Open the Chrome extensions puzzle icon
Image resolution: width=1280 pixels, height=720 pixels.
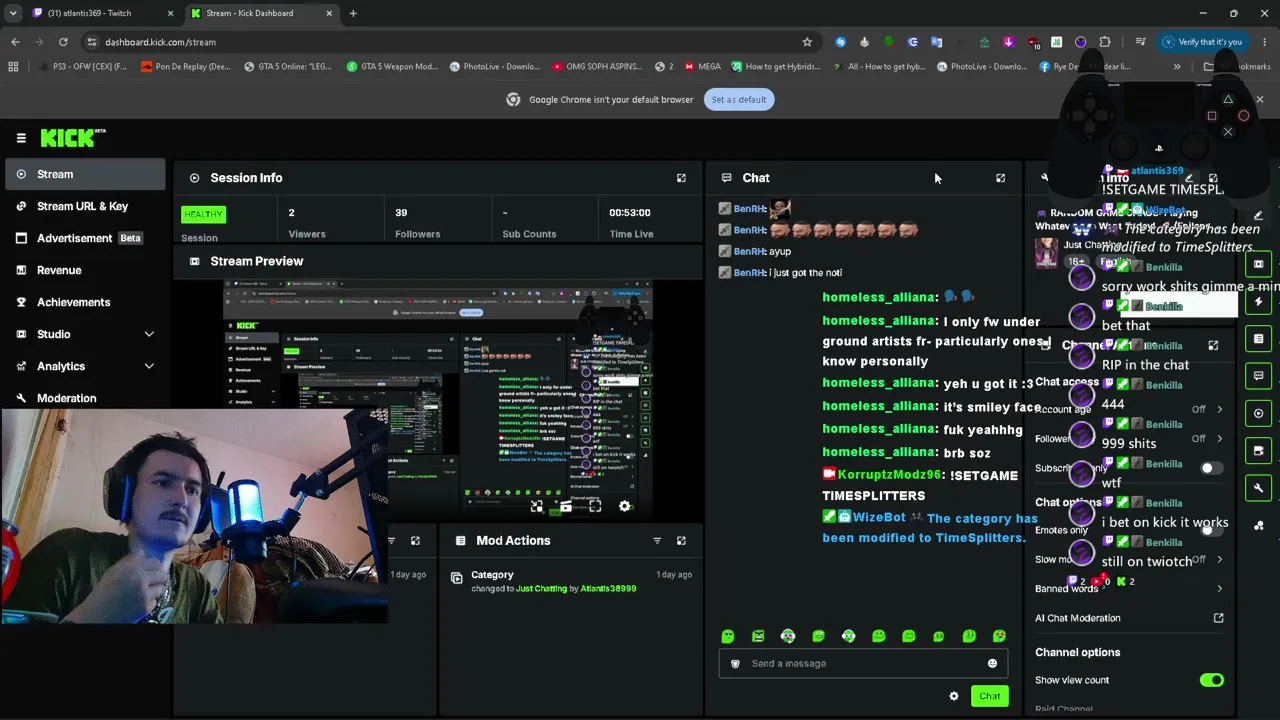[1105, 42]
